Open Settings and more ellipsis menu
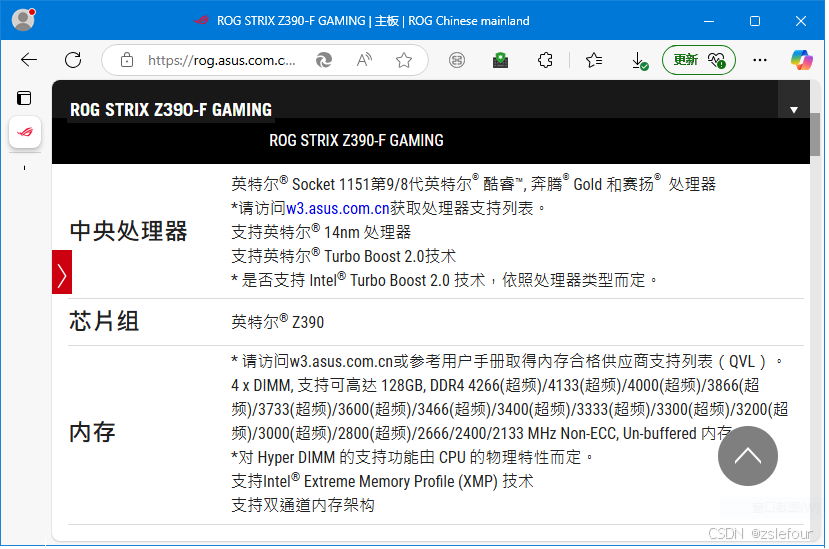Screen dimensions: 829x549 tap(760, 60)
